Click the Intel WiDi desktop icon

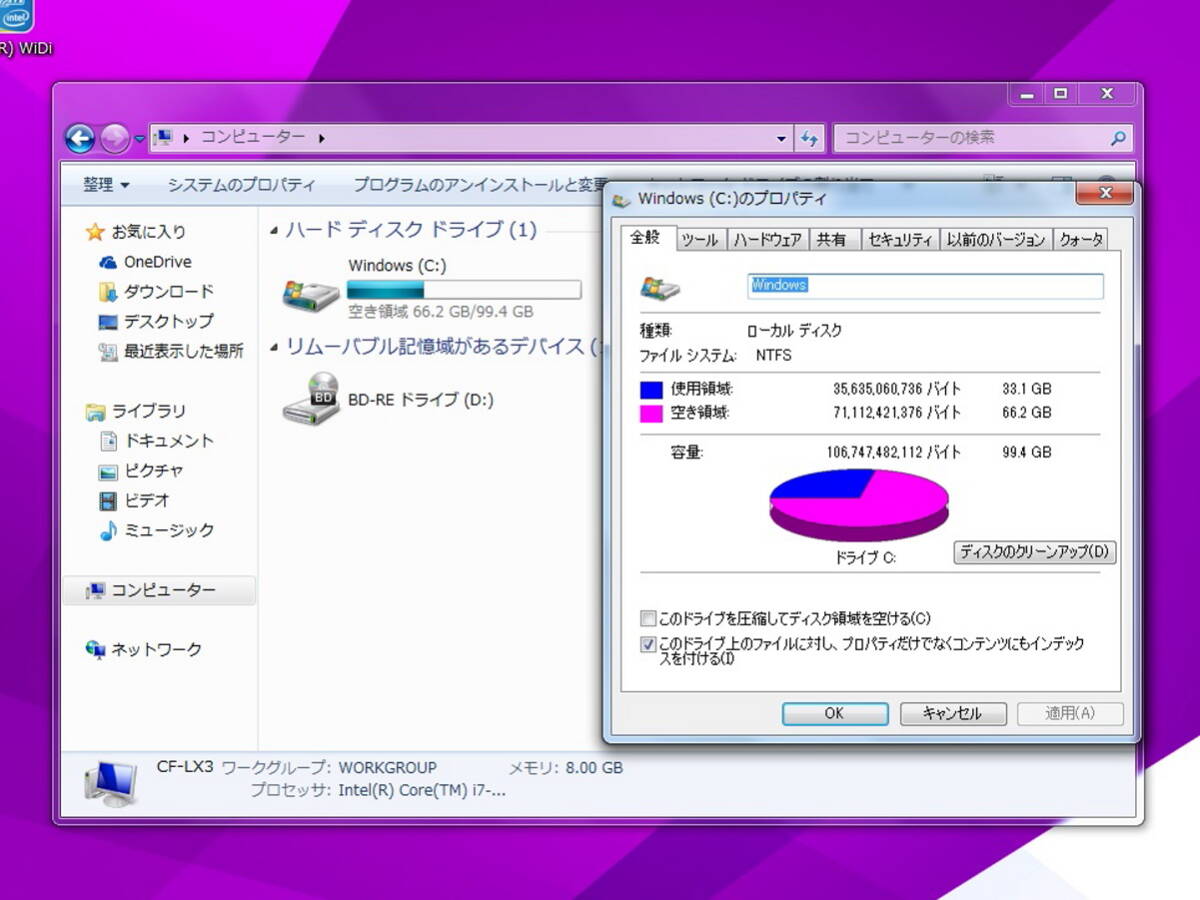pyautogui.click(x=17, y=16)
